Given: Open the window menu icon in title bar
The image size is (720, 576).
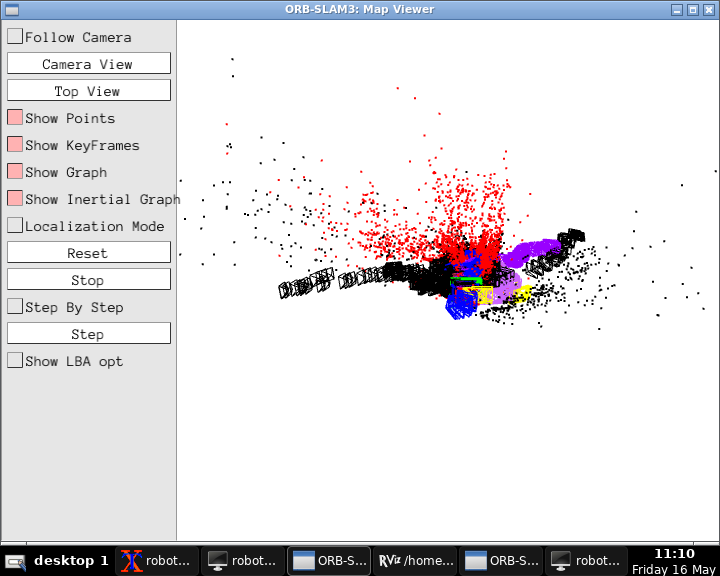Looking at the screenshot, I should (x=11, y=10).
